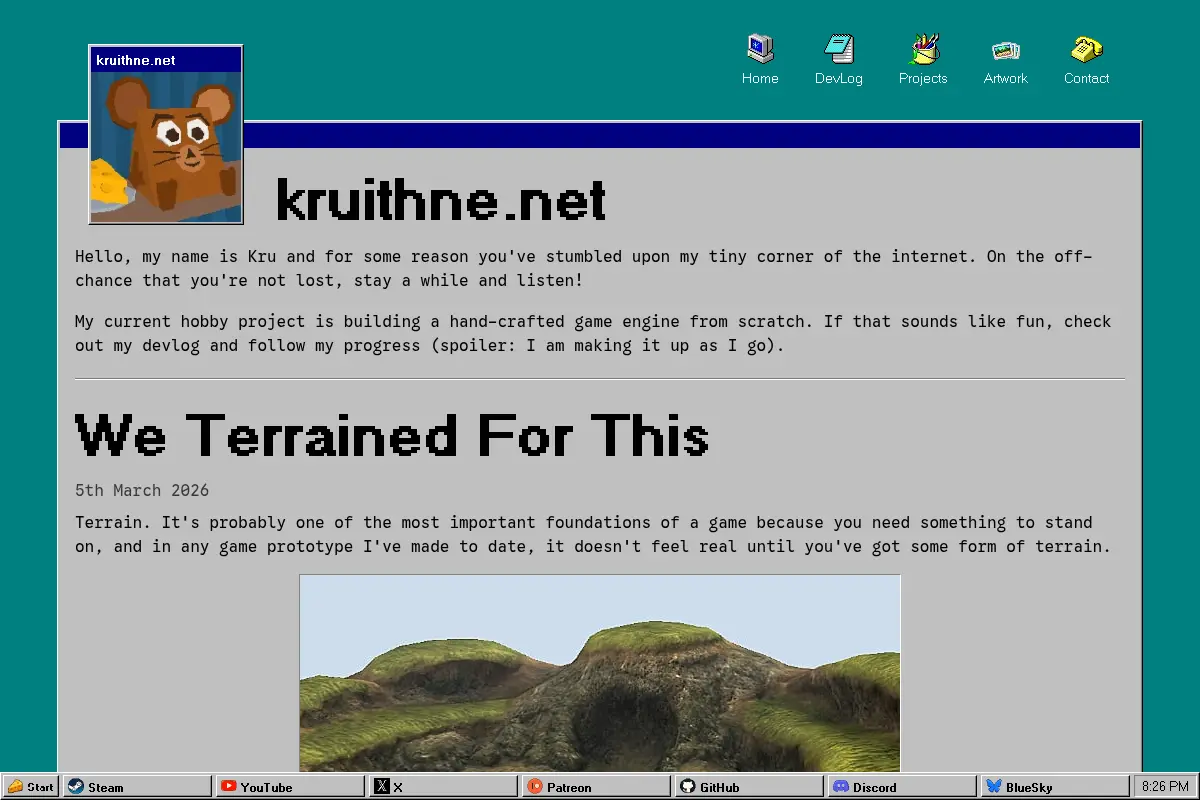Open the Artwork pictures icon
This screenshot has height=800, width=1200.
tap(1005, 49)
